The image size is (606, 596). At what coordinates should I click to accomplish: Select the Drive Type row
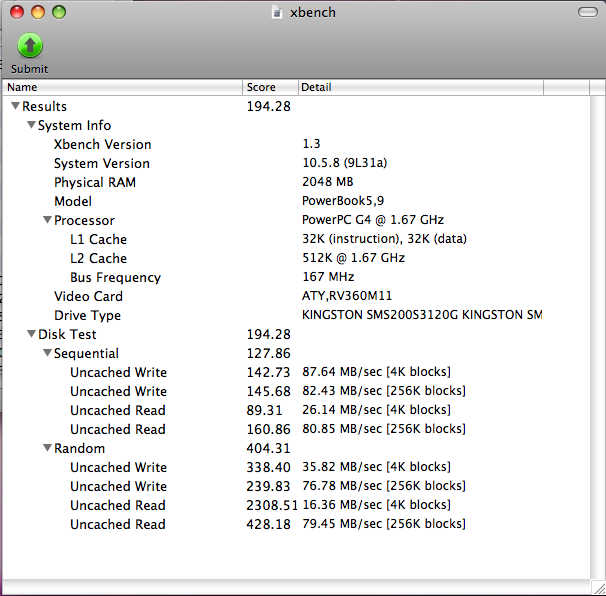click(296, 315)
